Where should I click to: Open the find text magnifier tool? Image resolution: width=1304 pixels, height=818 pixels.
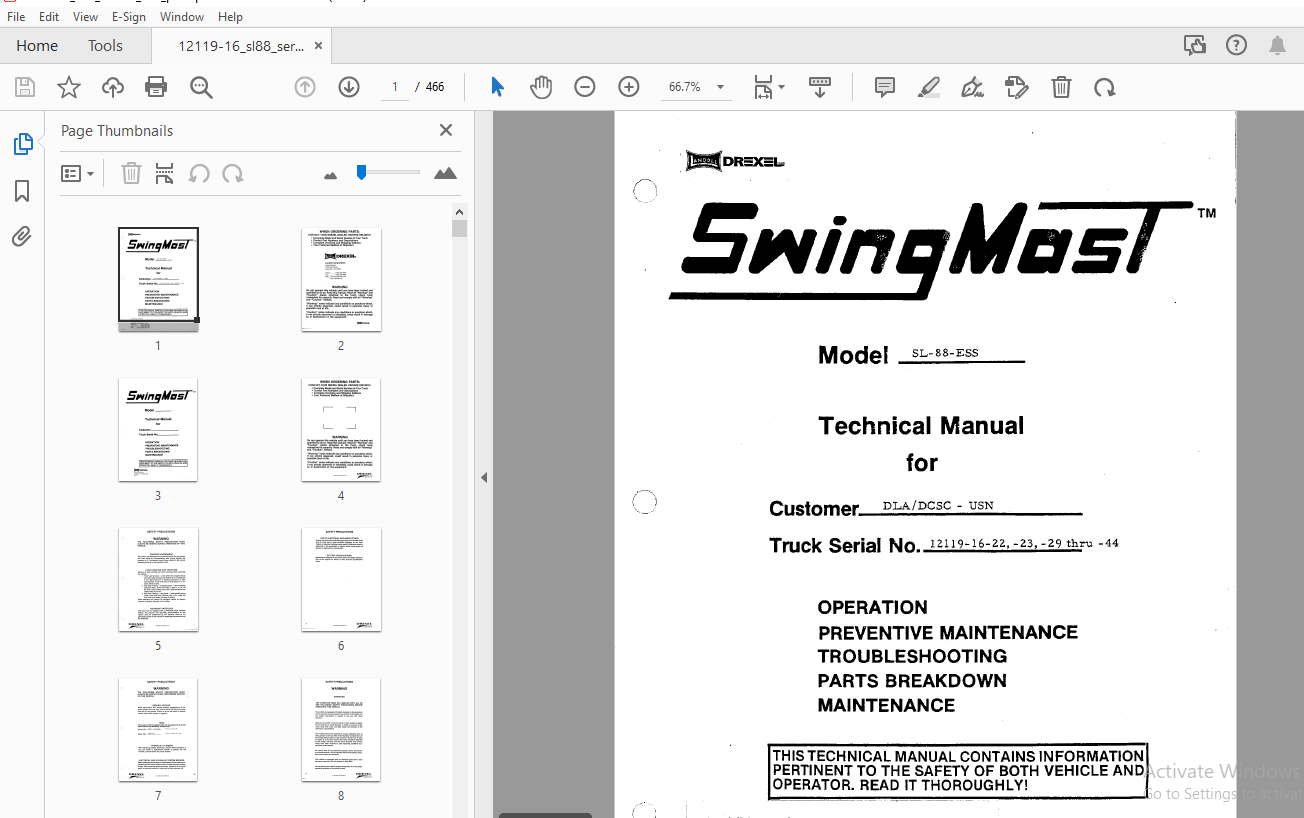[202, 87]
